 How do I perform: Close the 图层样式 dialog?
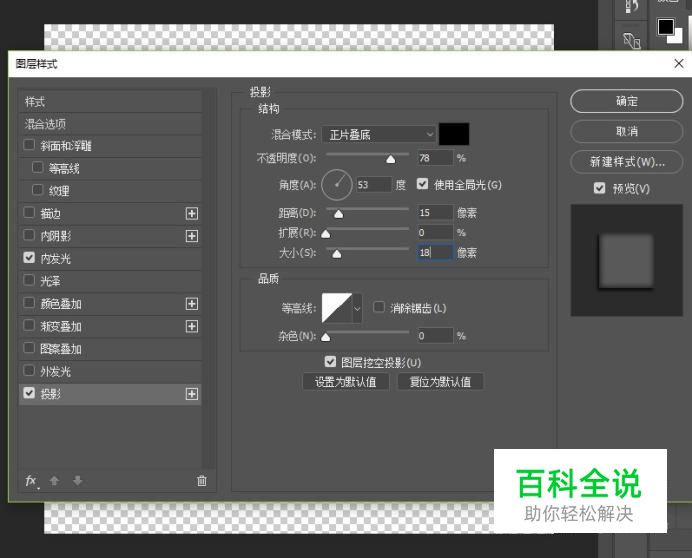[679, 64]
